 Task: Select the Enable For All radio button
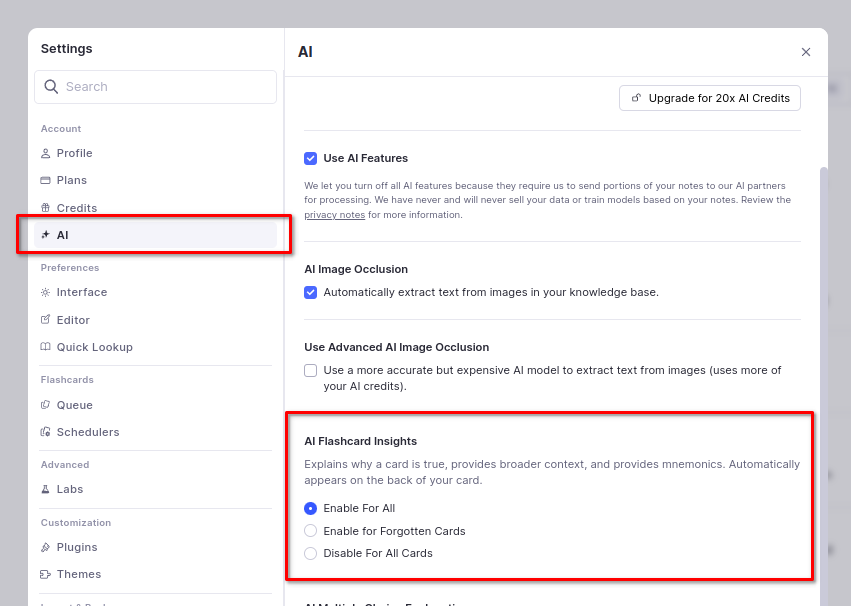pyautogui.click(x=311, y=508)
